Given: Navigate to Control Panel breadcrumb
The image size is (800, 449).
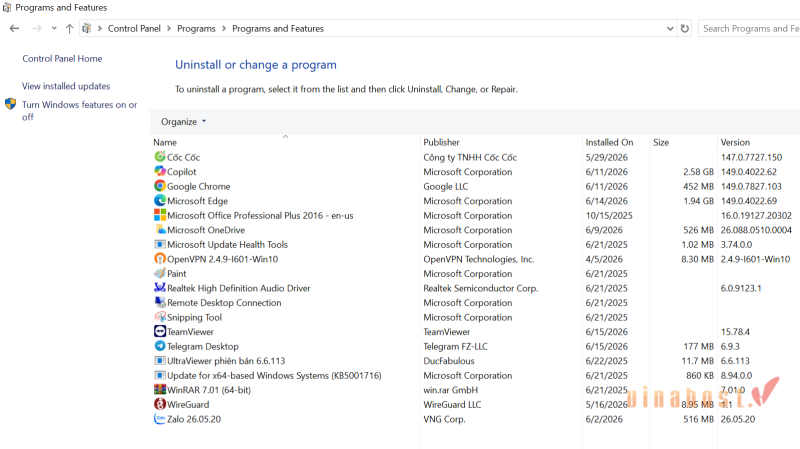Looking at the screenshot, I should [x=134, y=29].
